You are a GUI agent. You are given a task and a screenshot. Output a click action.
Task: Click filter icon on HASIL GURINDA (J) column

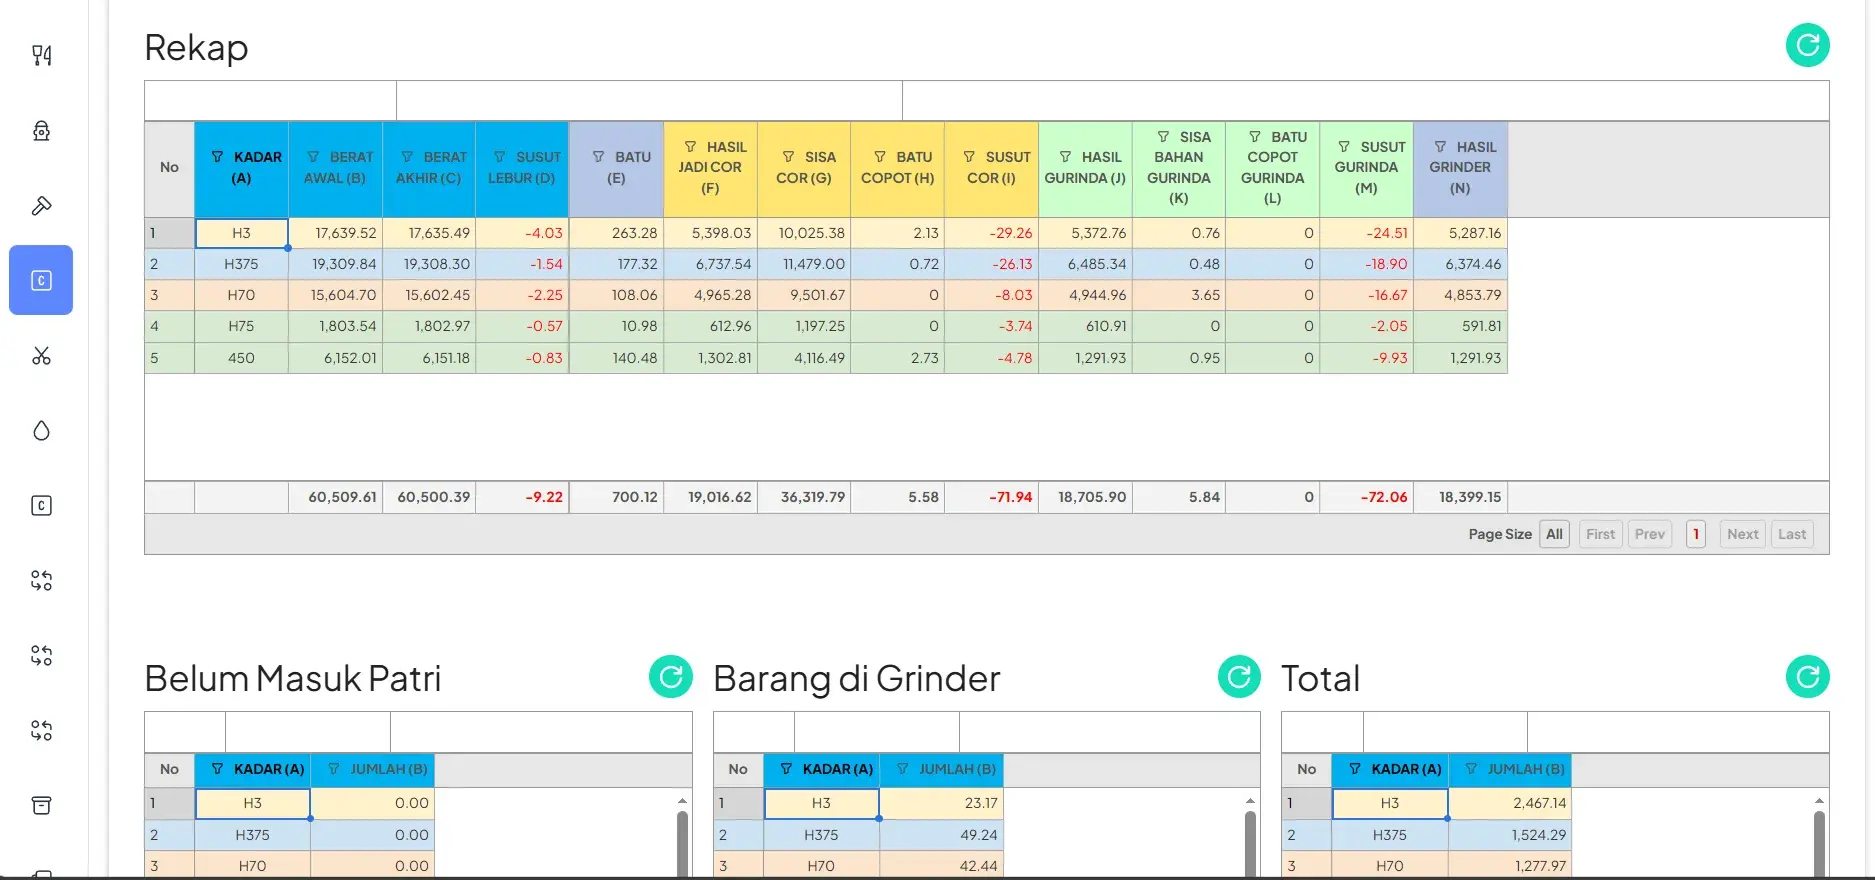tap(1065, 157)
